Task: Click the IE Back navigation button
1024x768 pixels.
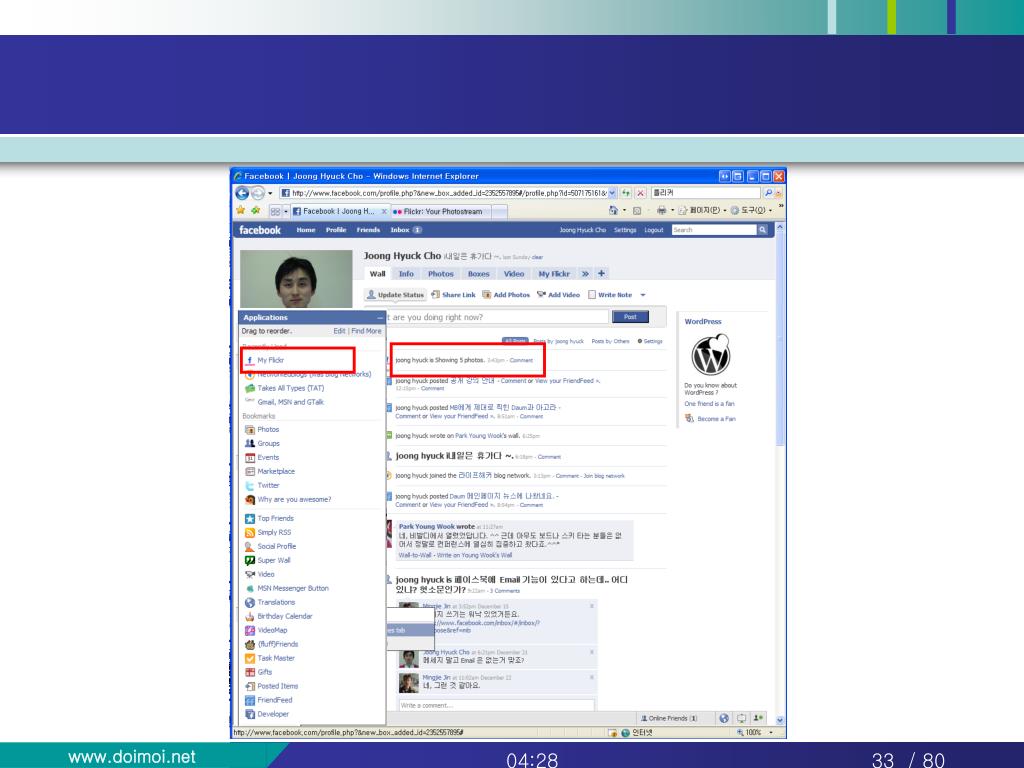Action: click(x=242, y=193)
